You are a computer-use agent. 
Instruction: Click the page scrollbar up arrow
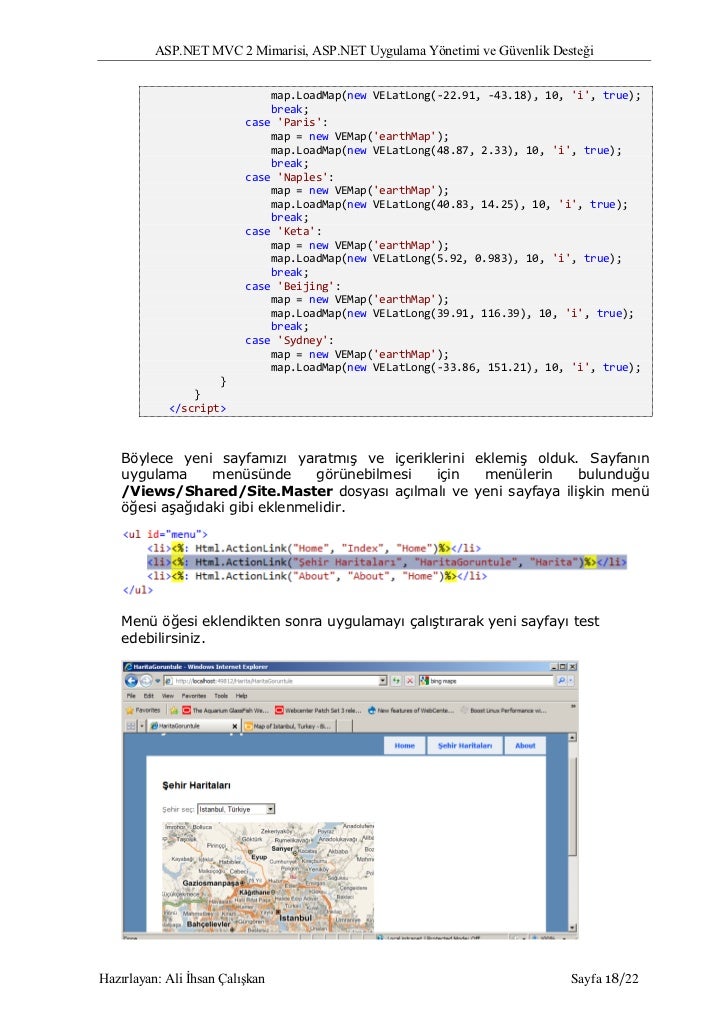[x=572, y=738]
